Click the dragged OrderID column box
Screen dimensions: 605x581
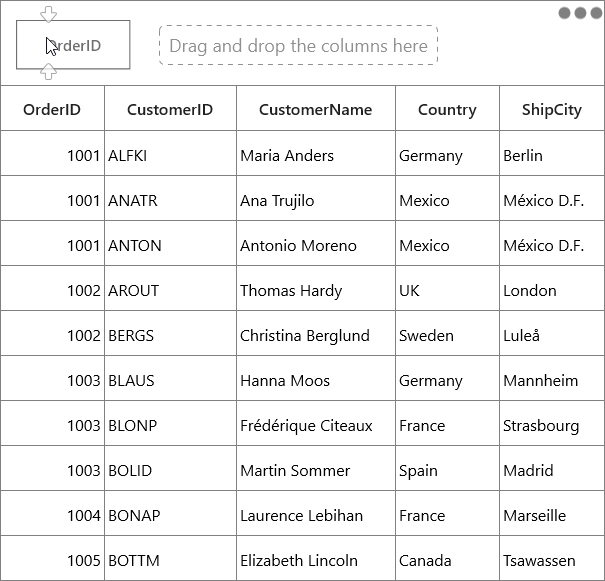click(x=73, y=45)
